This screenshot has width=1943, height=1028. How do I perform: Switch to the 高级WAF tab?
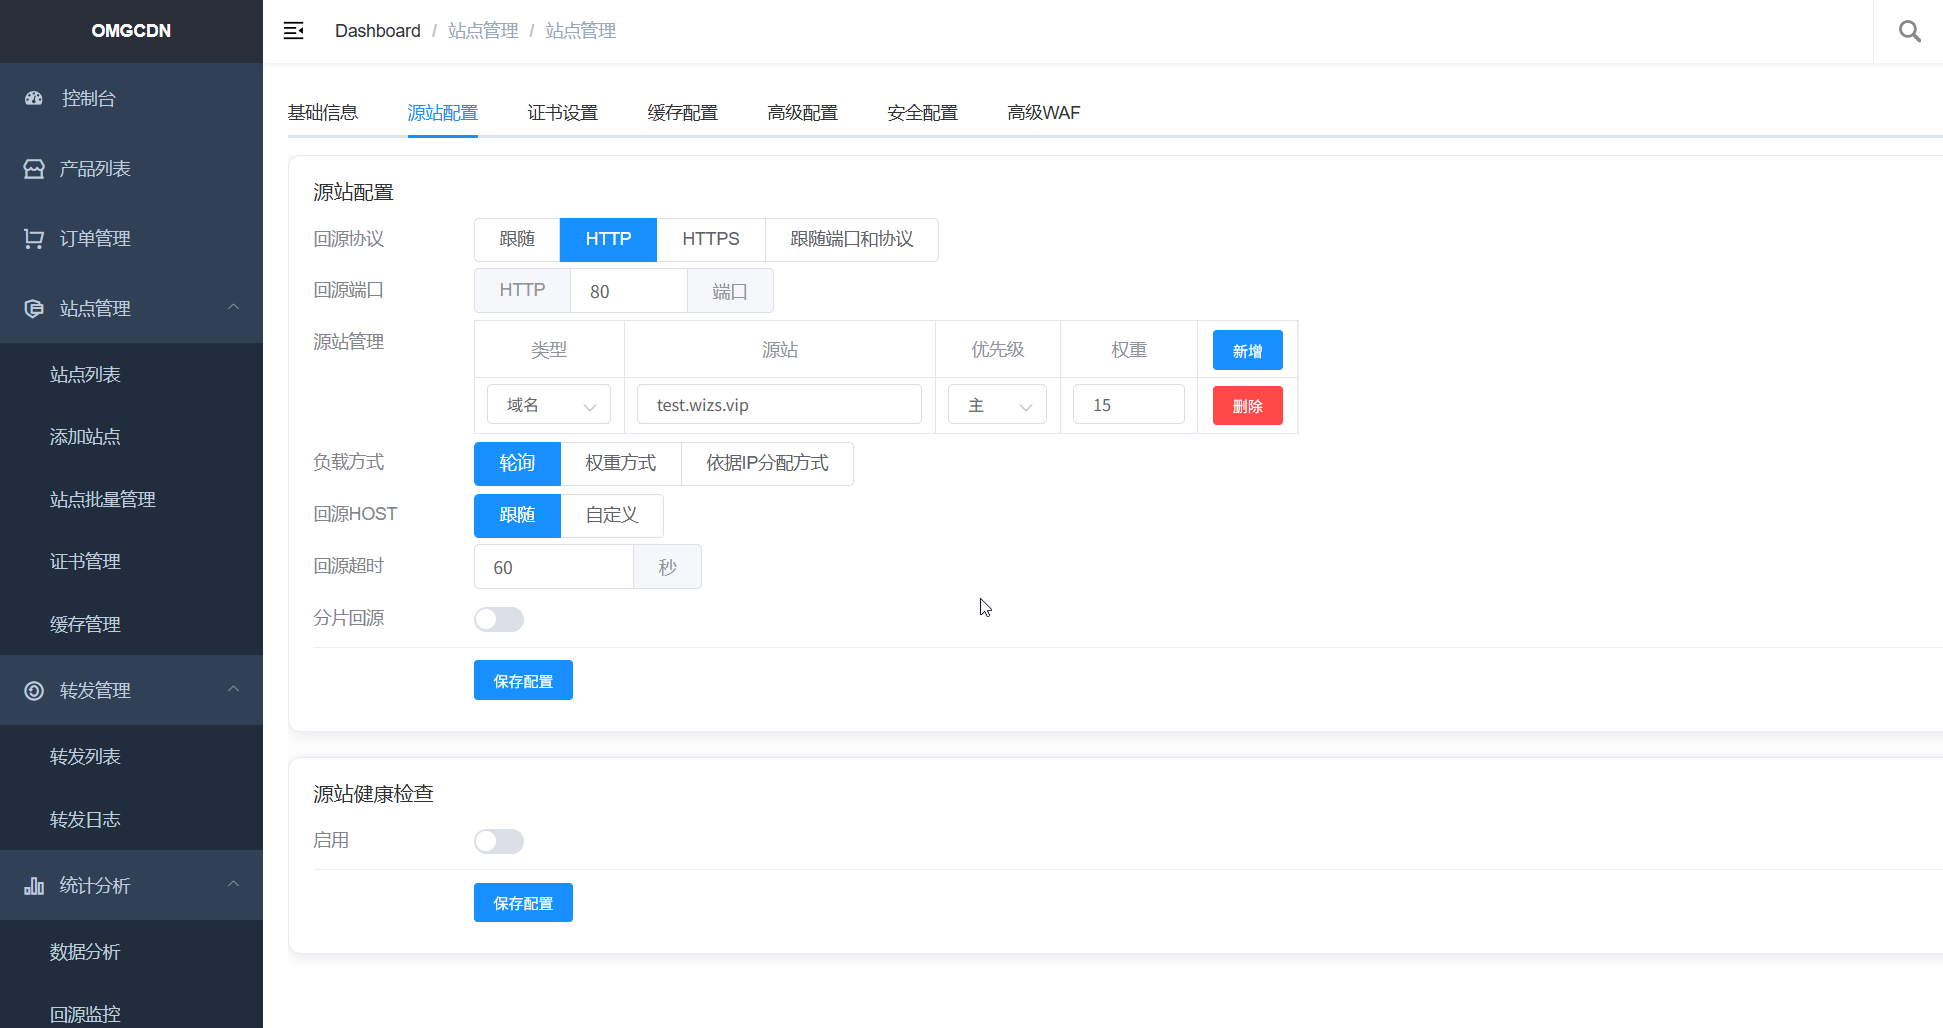click(1043, 113)
